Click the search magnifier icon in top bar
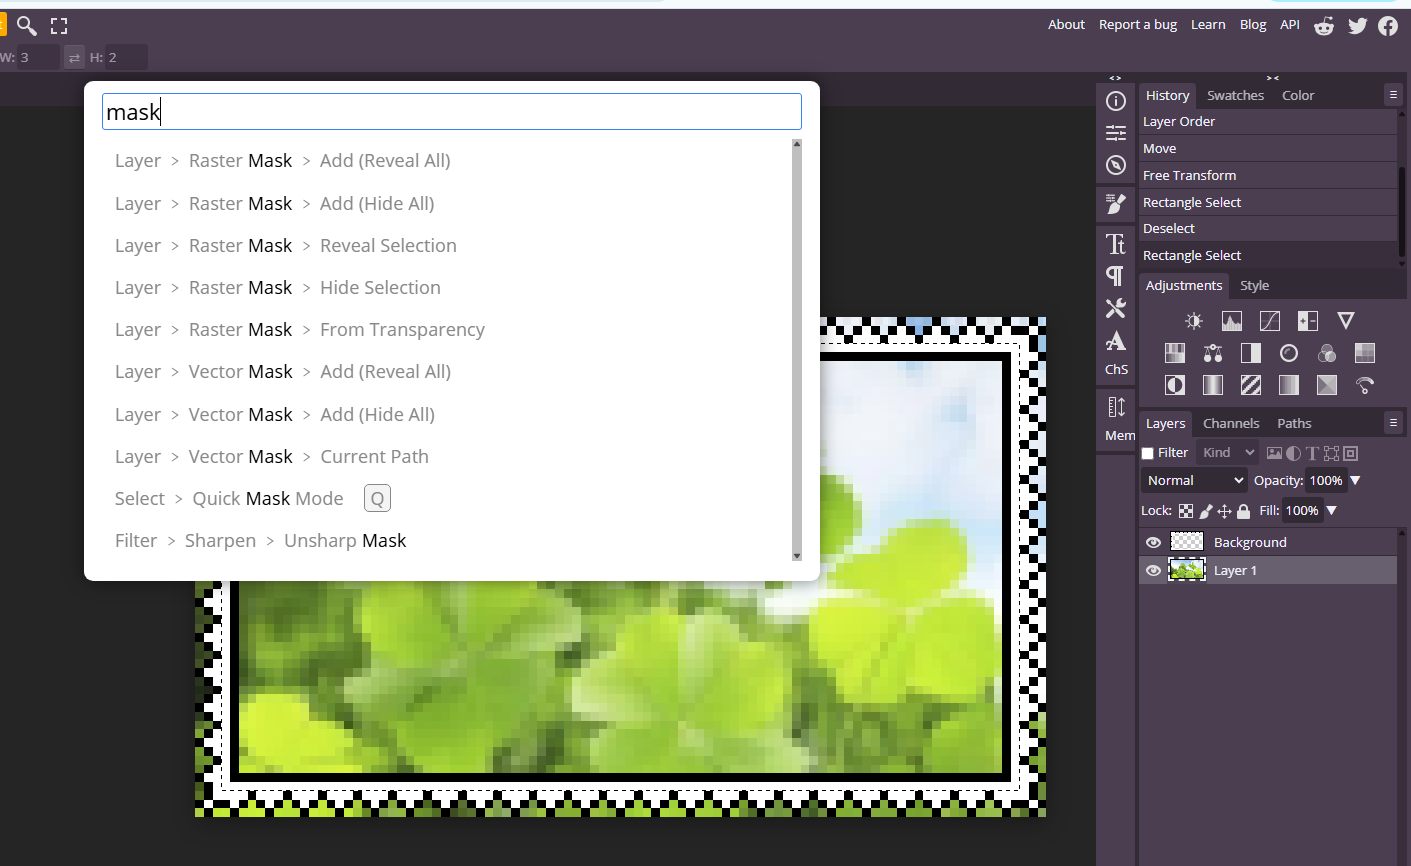Viewport: 1411px width, 866px height. tap(27, 25)
